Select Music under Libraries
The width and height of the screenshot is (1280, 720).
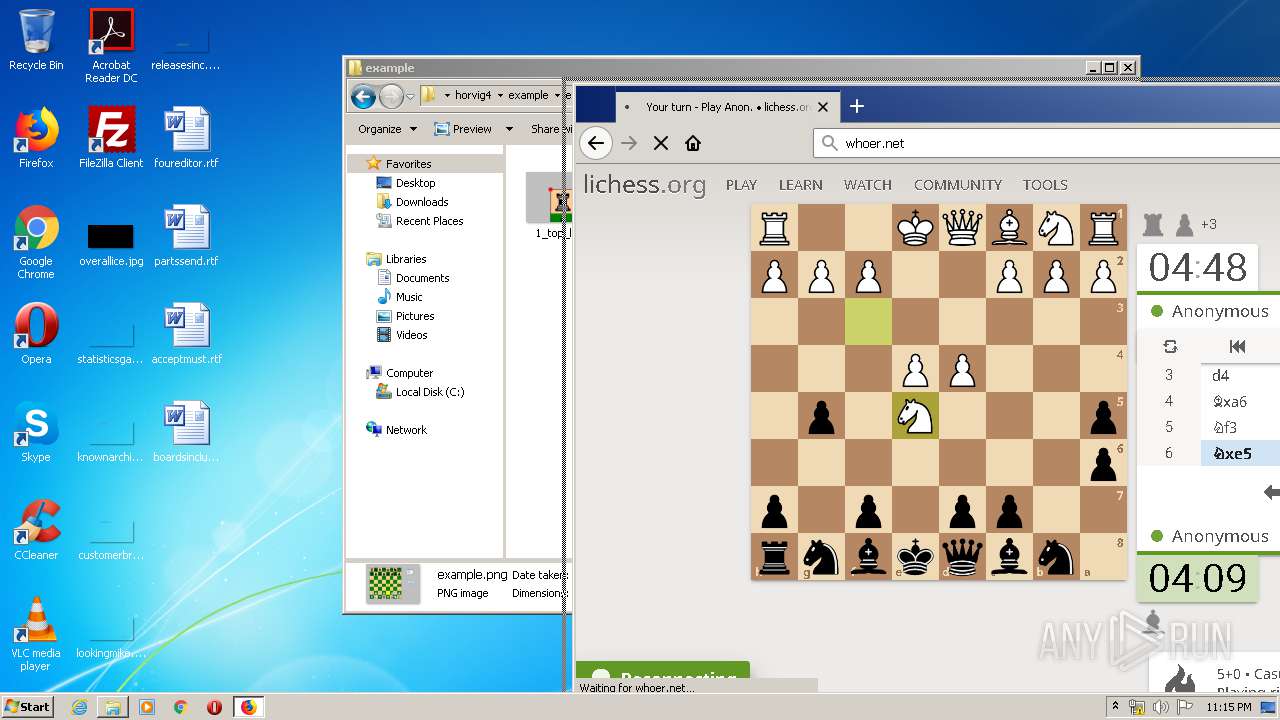click(409, 297)
